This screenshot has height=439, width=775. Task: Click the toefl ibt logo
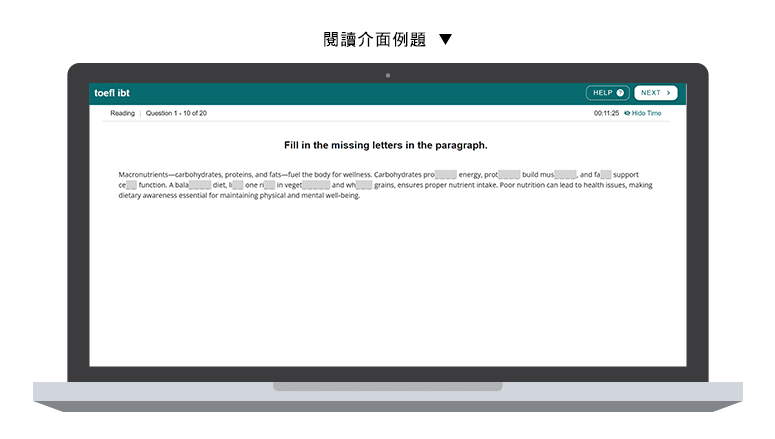coord(112,93)
